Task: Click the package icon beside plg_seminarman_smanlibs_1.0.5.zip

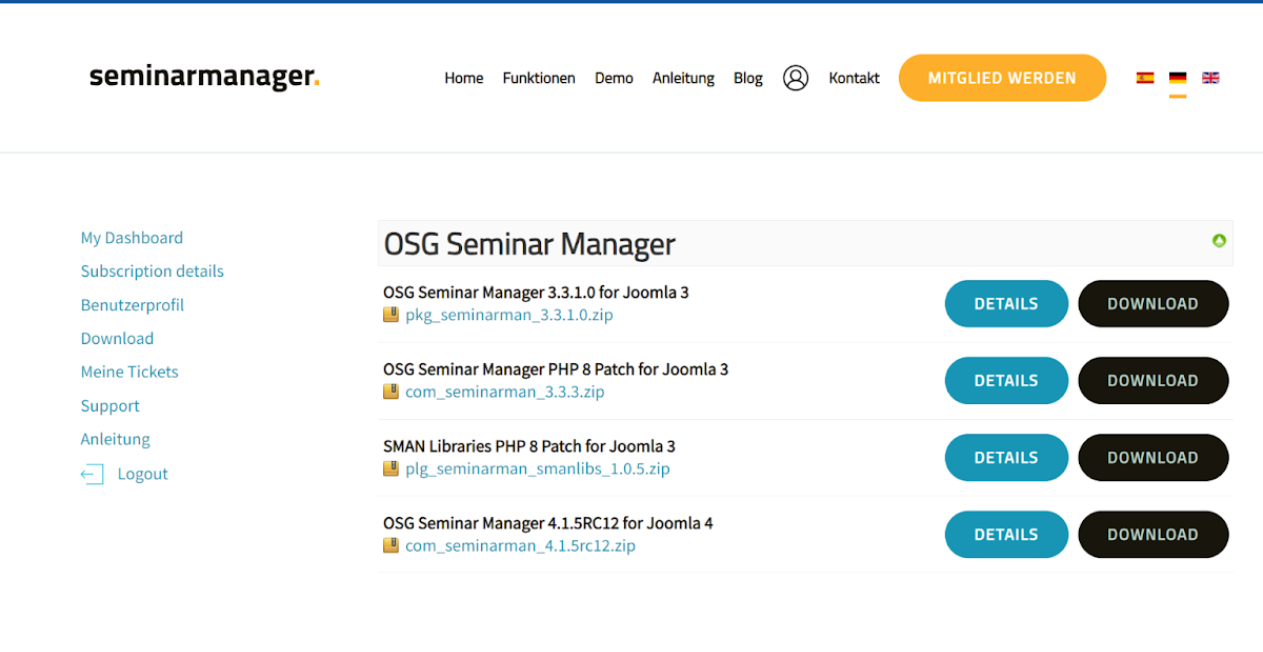Action: point(390,468)
